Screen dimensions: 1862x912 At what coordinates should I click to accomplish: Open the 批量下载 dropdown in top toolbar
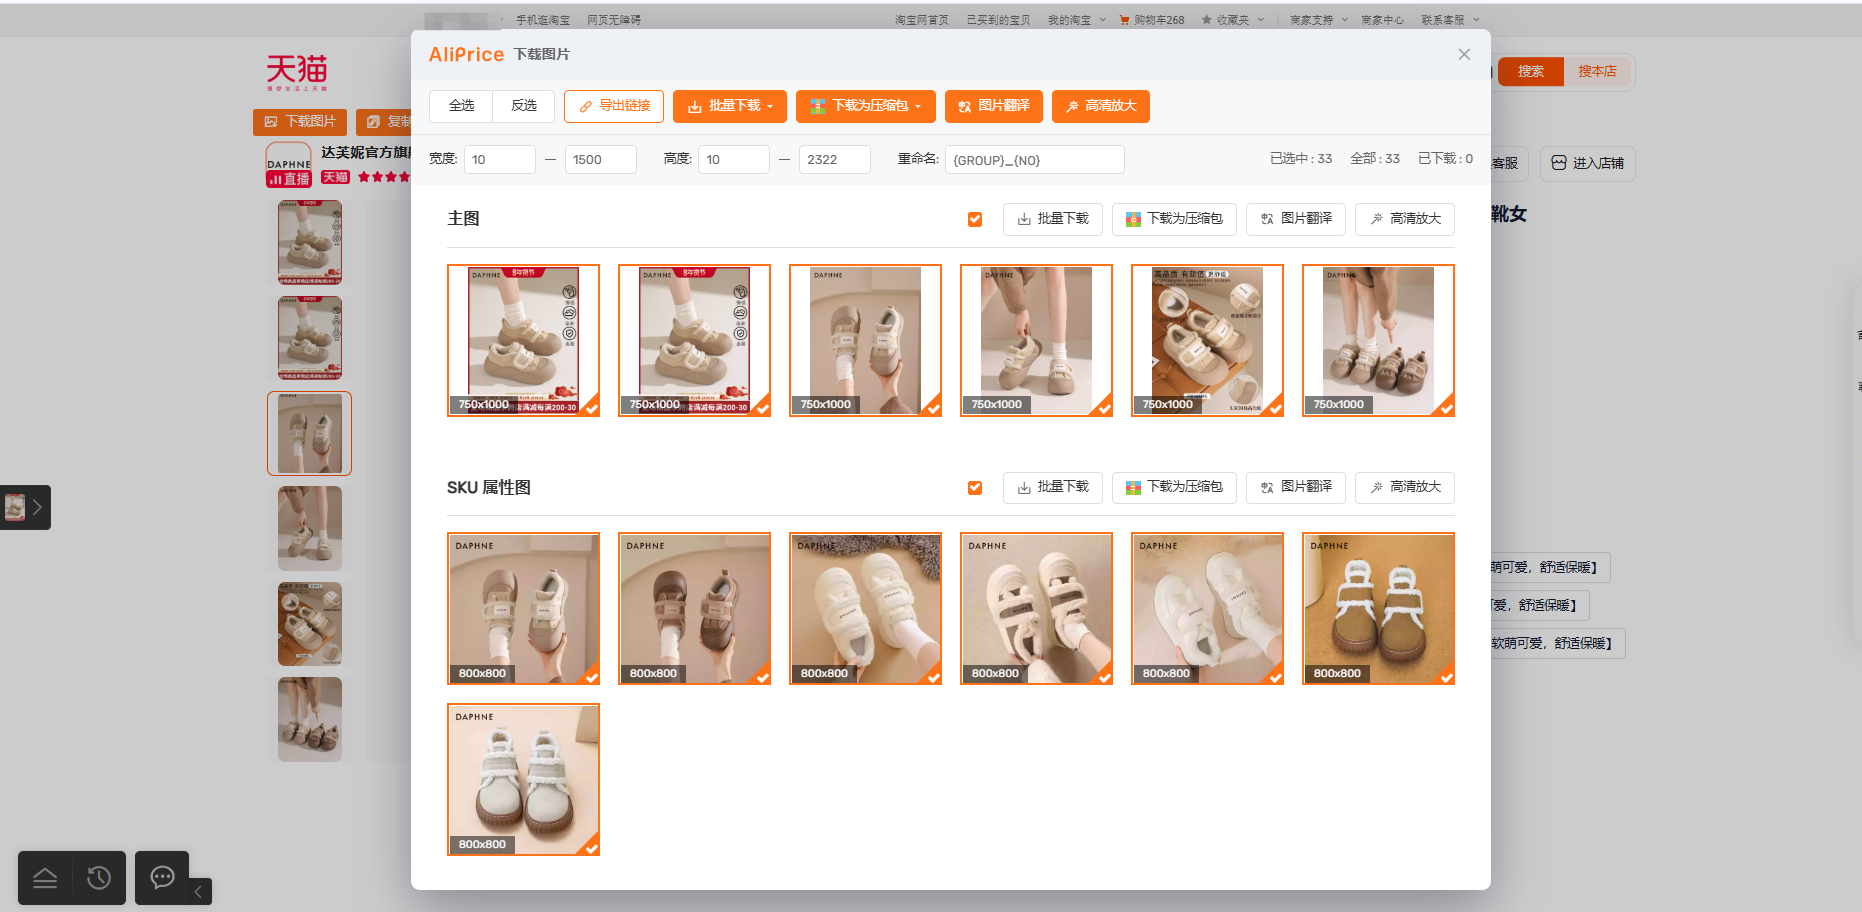tap(730, 106)
